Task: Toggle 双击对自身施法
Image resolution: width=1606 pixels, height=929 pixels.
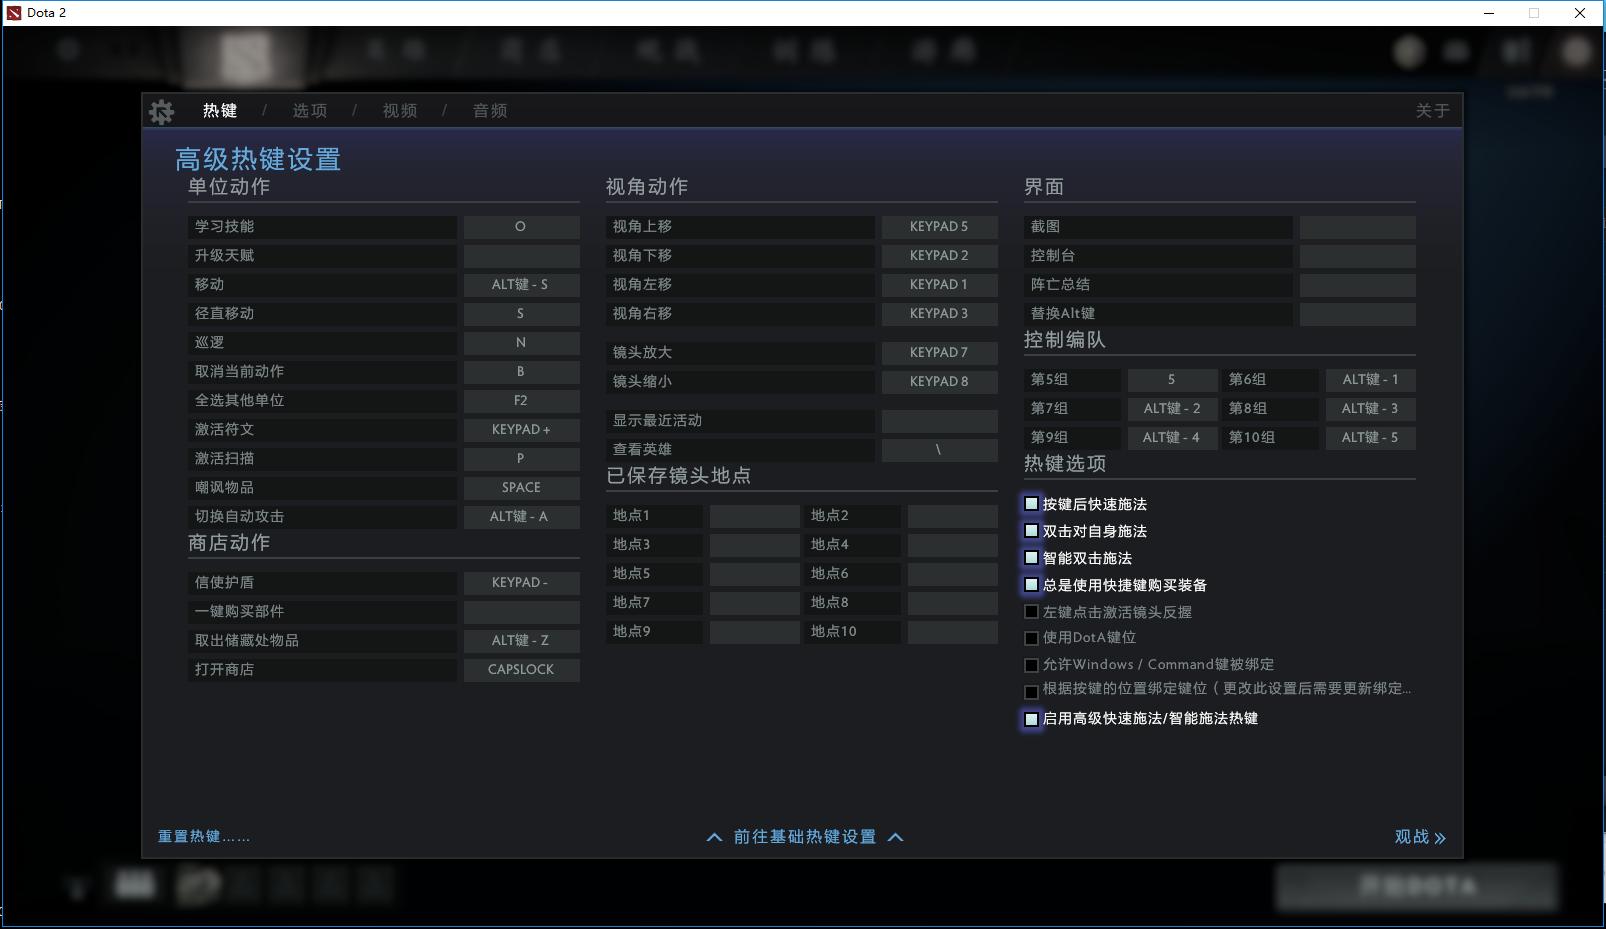Action: click(x=1031, y=531)
